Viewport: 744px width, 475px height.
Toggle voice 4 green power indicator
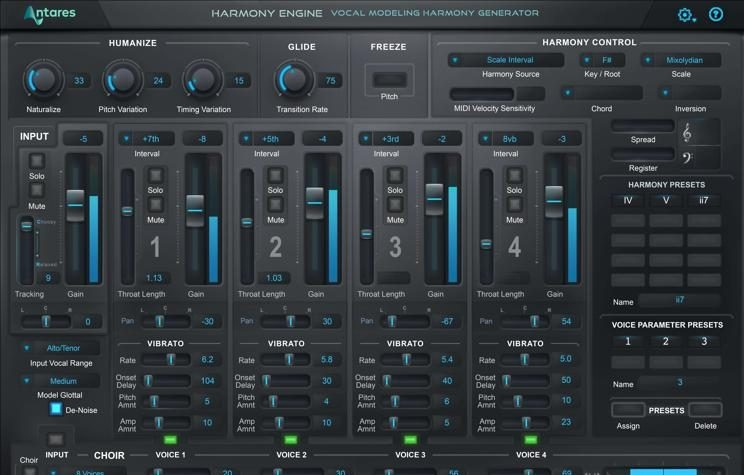(x=531, y=440)
